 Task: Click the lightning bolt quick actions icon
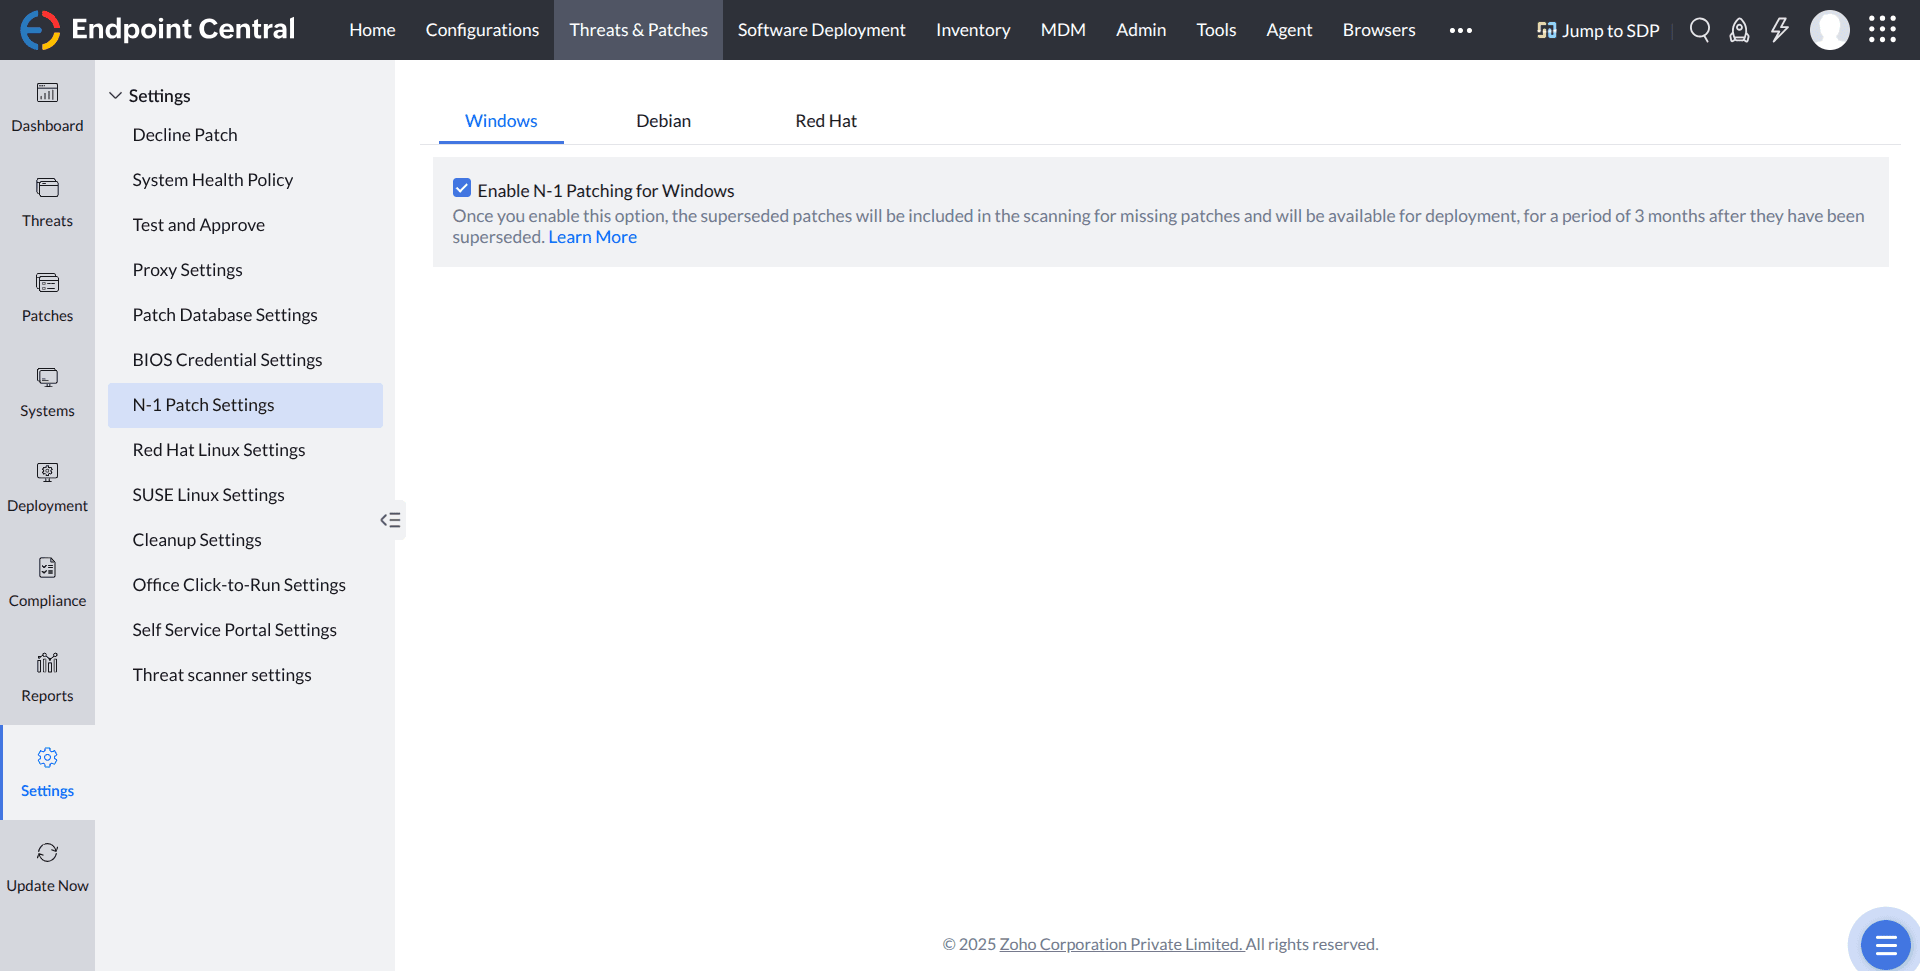1780,30
